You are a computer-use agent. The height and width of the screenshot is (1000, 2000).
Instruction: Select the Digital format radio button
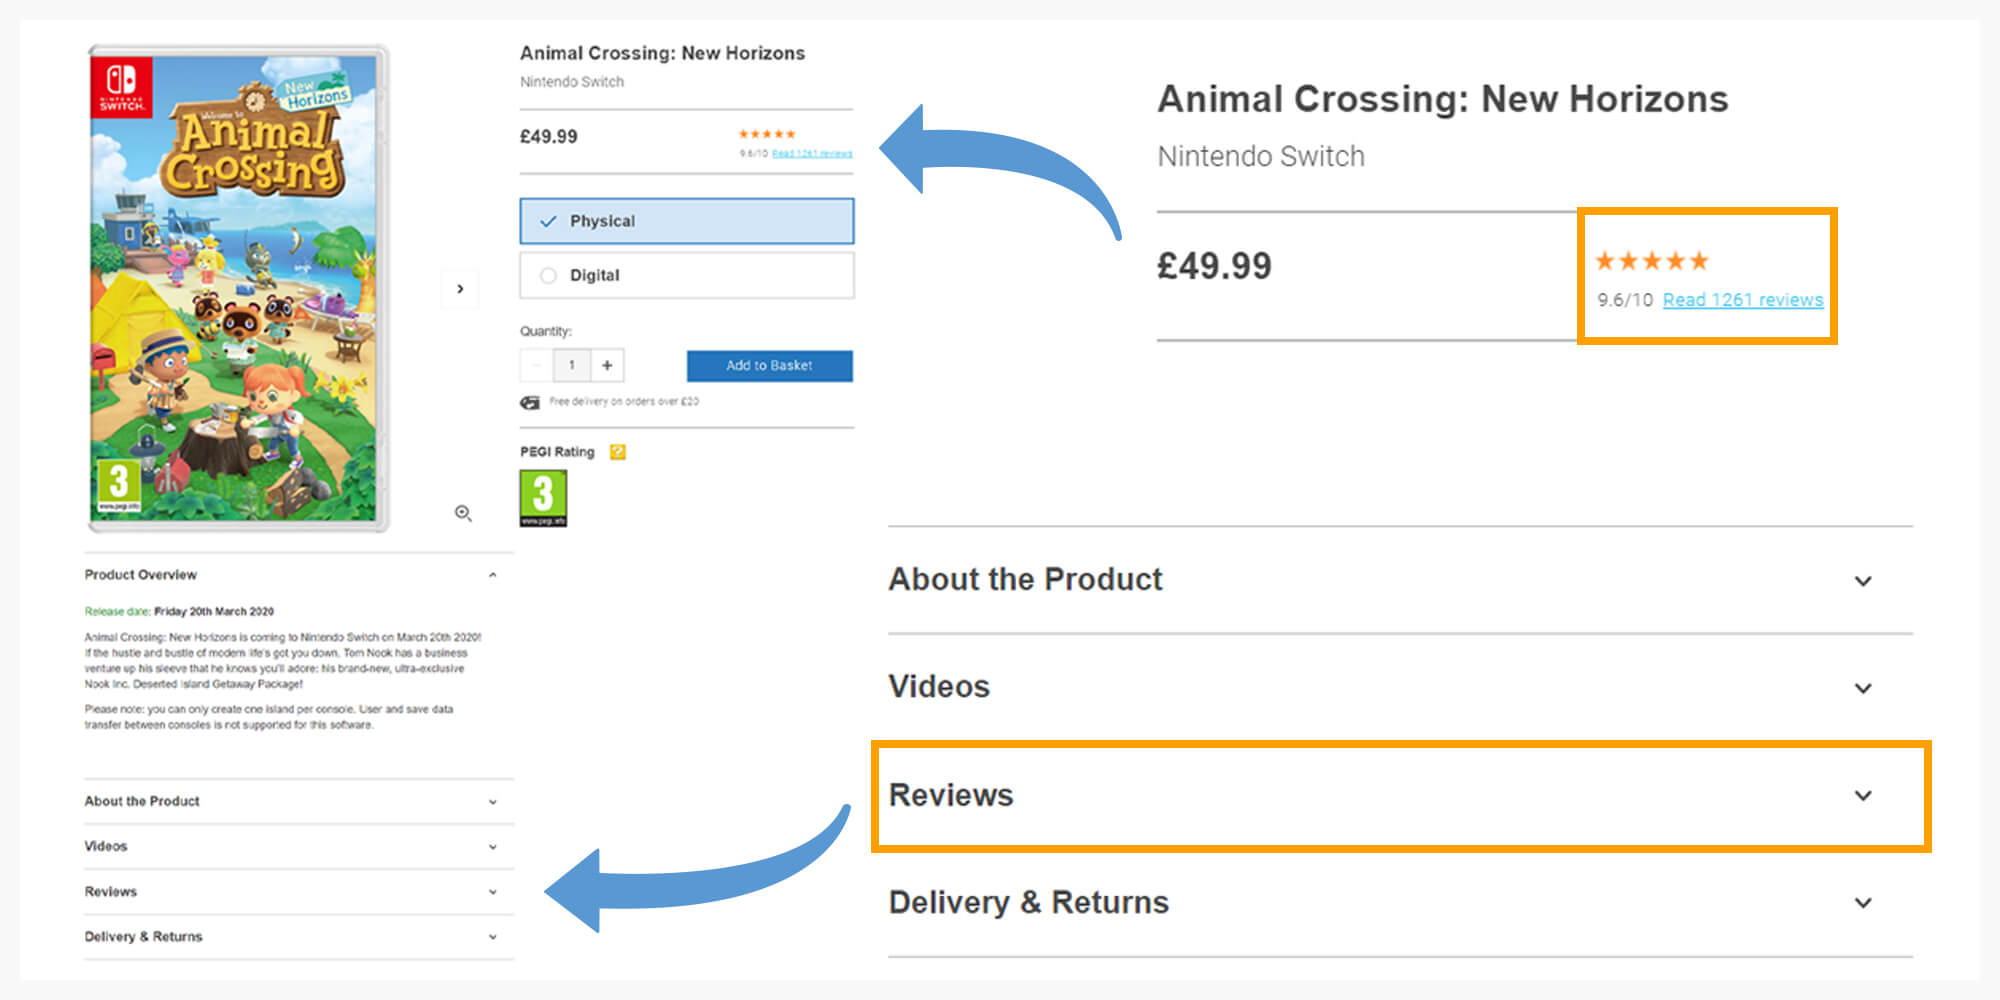(548, 275)
